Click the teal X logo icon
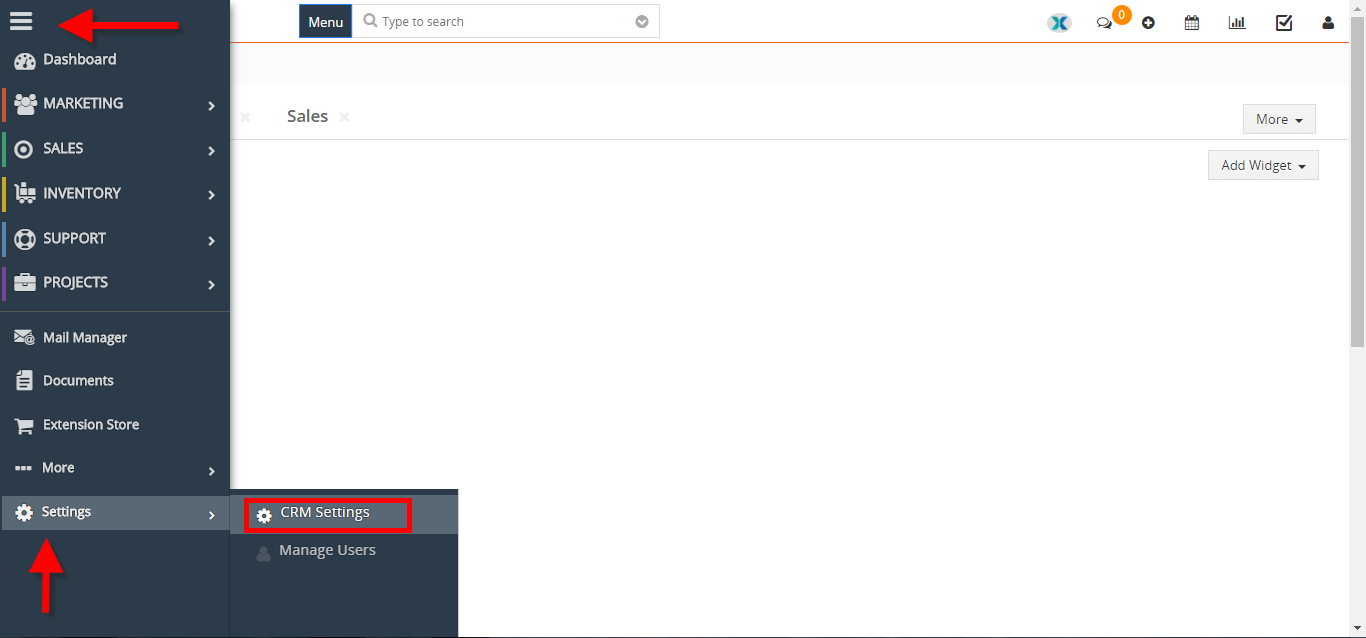This screenshot has height=638, width=1366. pos(1059,22)
